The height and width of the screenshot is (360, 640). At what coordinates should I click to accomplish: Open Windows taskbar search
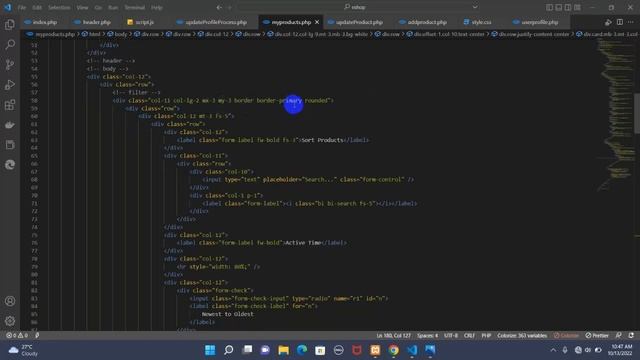(229, 350)
